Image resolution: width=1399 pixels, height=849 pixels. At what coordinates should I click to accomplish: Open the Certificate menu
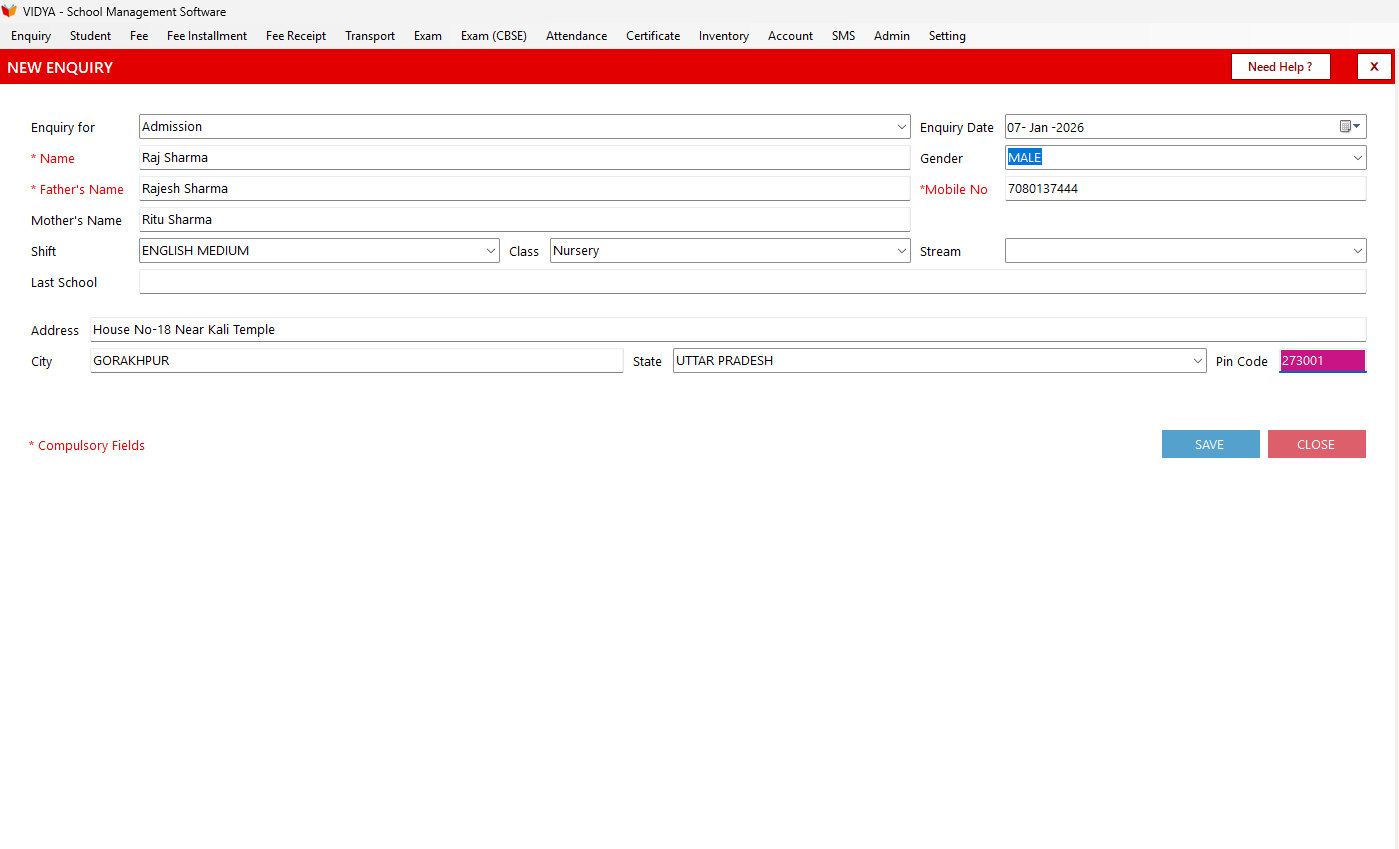(653, 36)
